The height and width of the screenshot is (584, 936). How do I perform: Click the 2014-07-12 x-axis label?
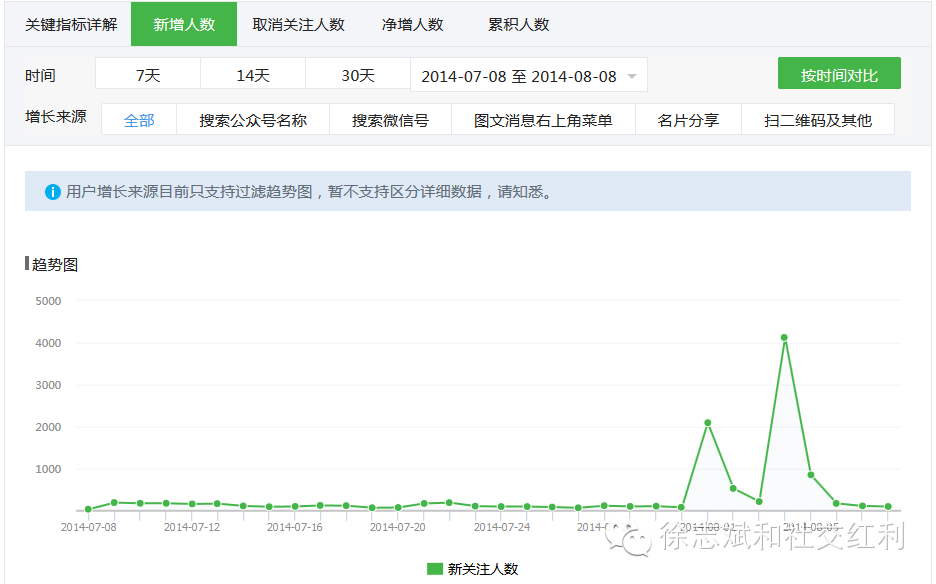click(192, 527)
